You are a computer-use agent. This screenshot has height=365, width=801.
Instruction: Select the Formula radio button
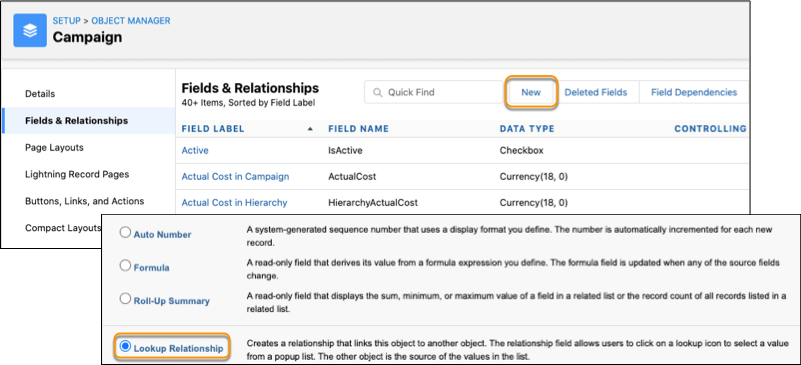[125, 266]
